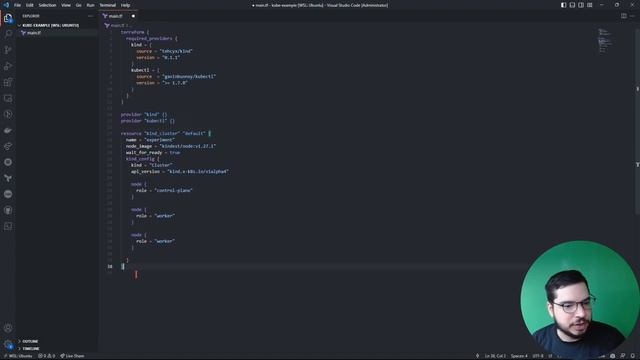Open editor More Actions ellipsis
Screen dimensions: 640x360
[x=632, y=16]
